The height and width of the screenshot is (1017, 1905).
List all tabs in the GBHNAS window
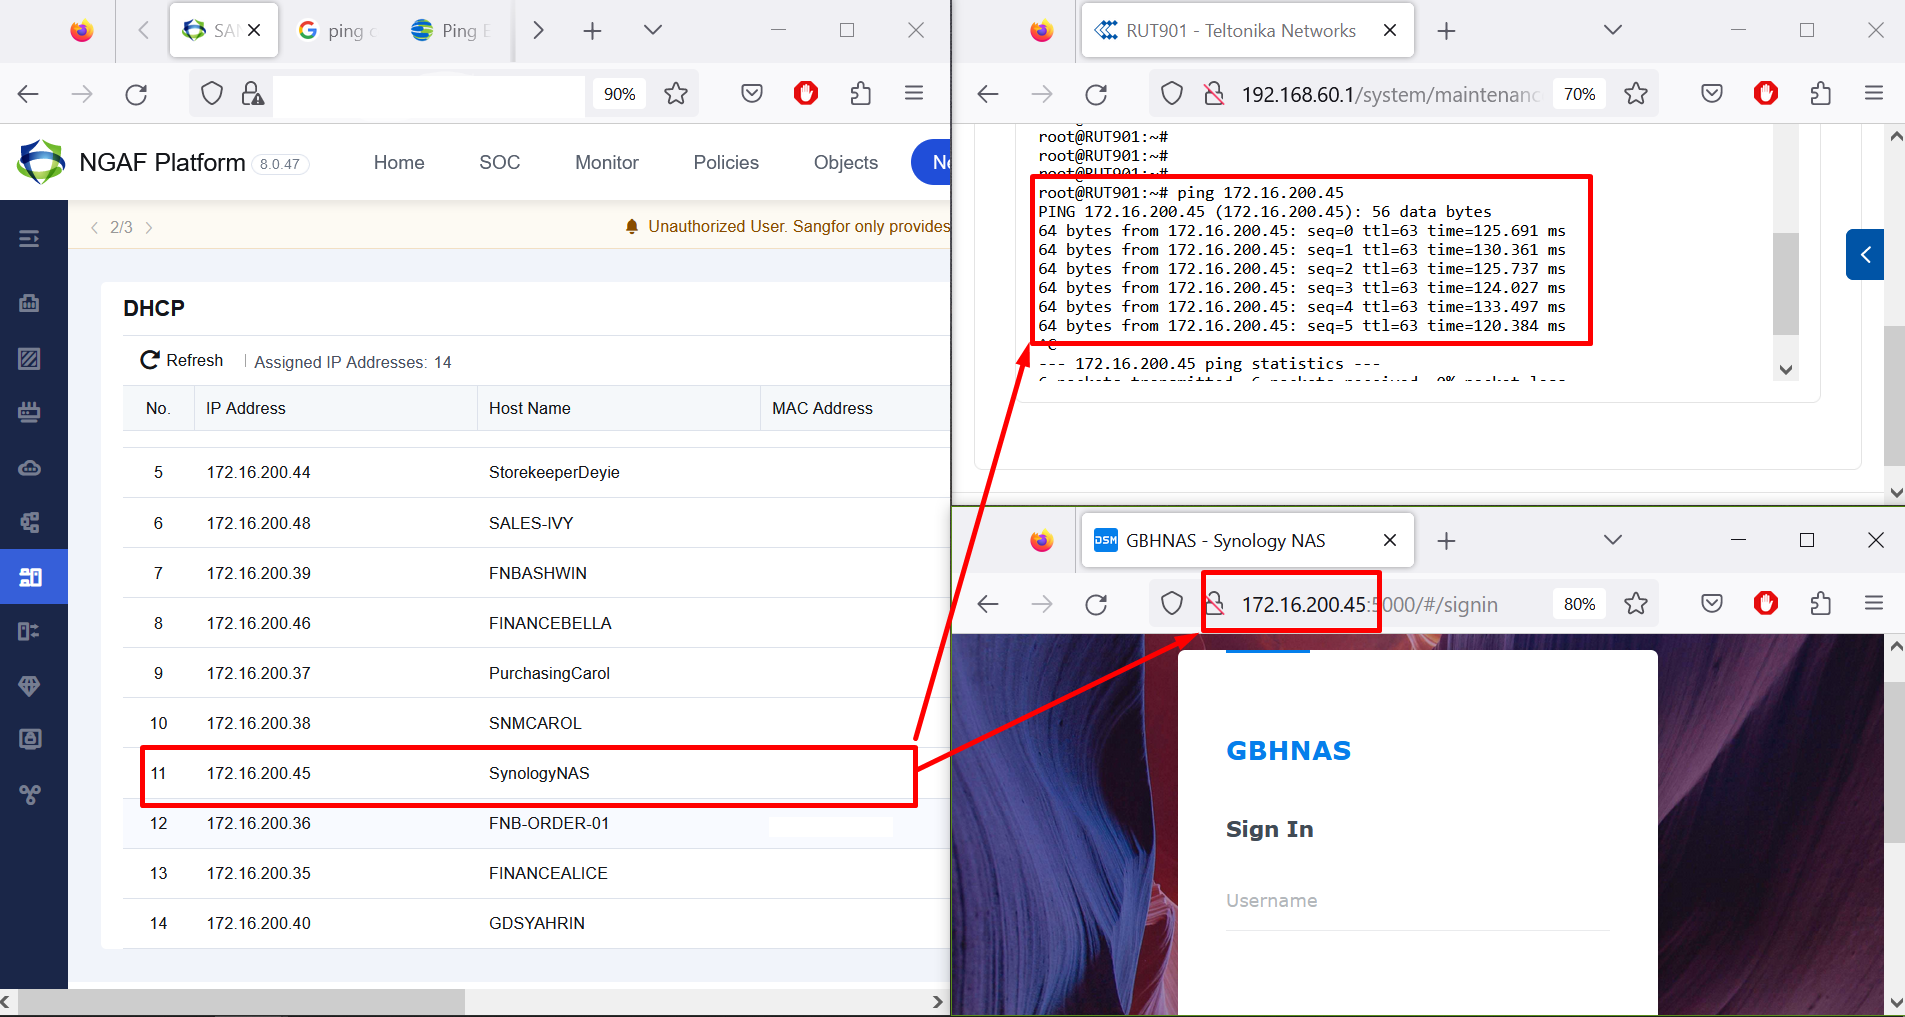(1612, 540)
